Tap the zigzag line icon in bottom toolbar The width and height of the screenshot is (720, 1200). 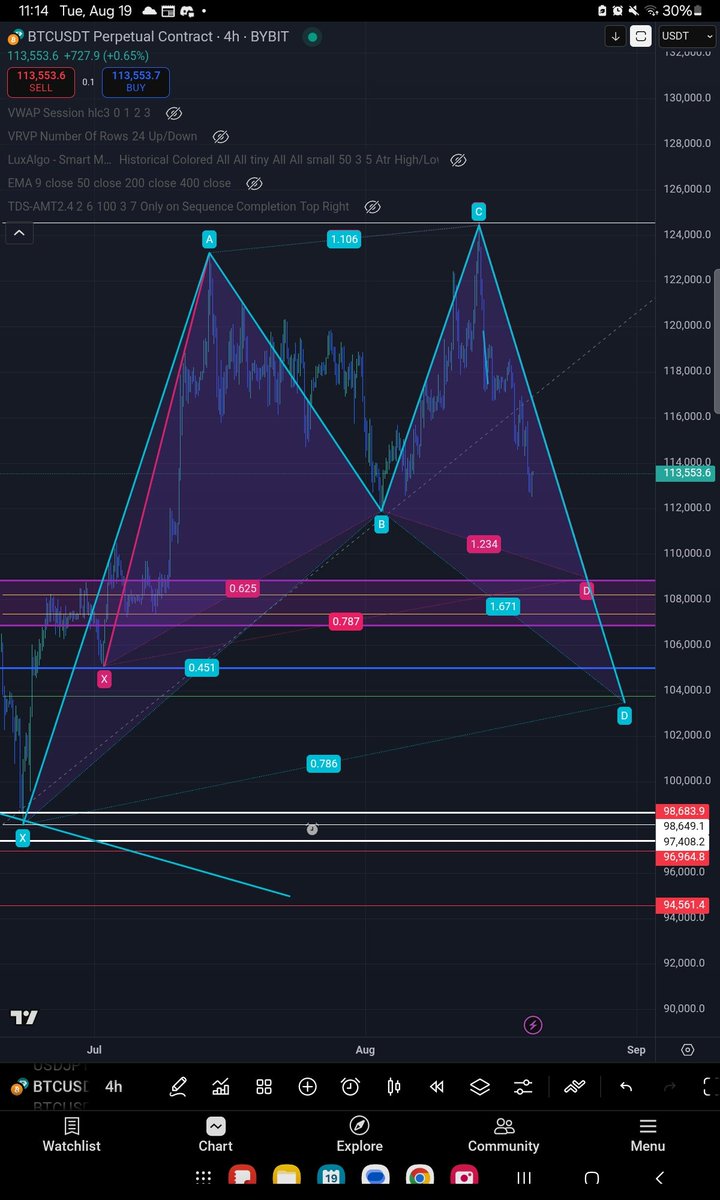(x=575, y=1086)
